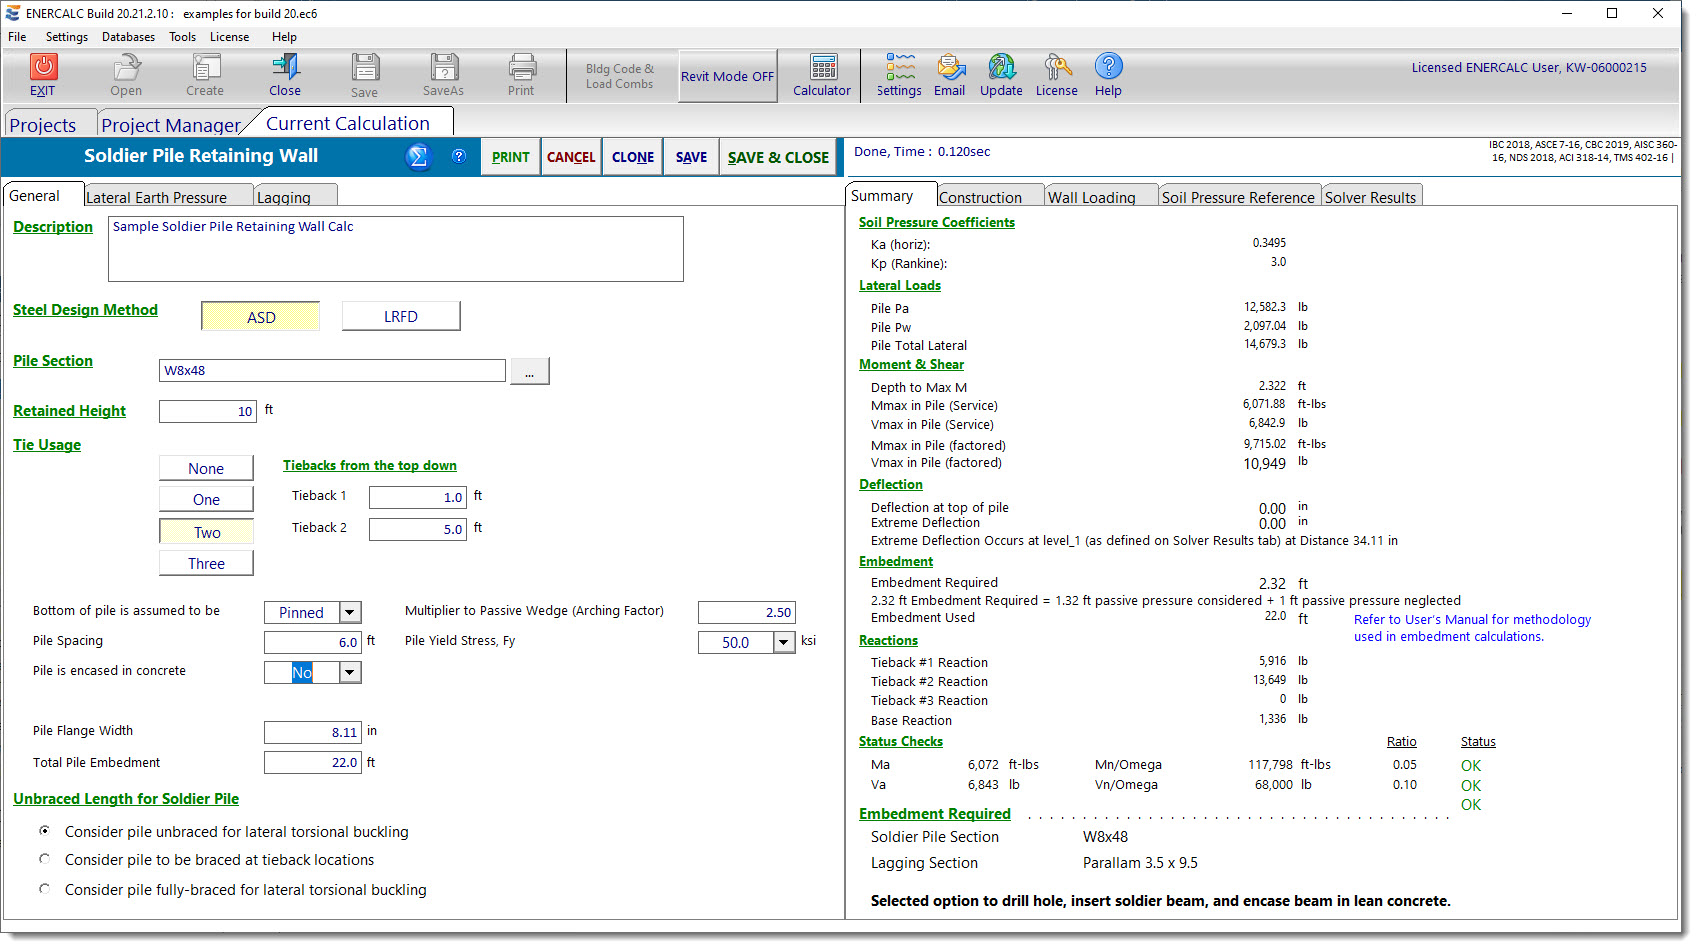Click the red EXIT power icon

click(43, 67)
